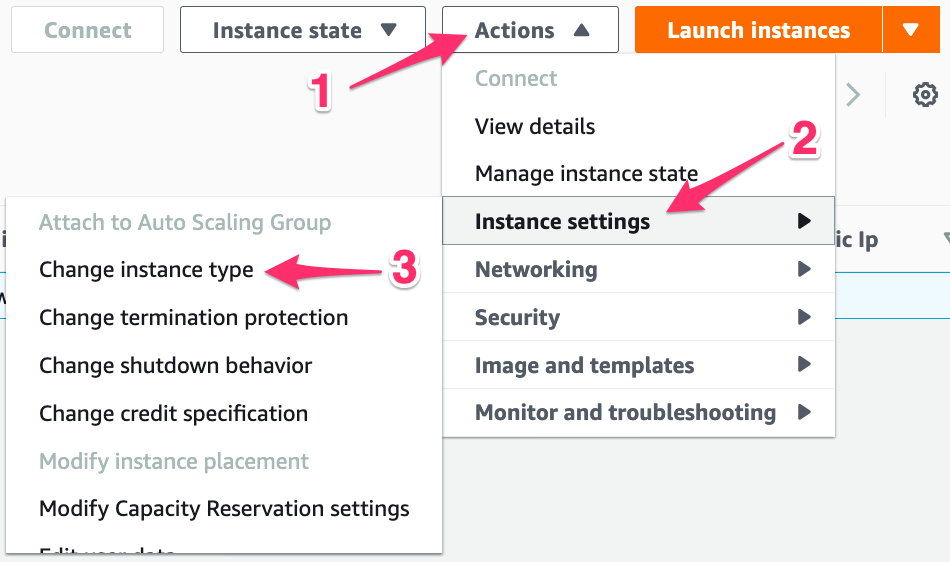Image resolution: width=950 pixels, height=562 pixels.
Task: Expand the Instance state dropdown
Action: pyautogui.click(x=302, y=30)
